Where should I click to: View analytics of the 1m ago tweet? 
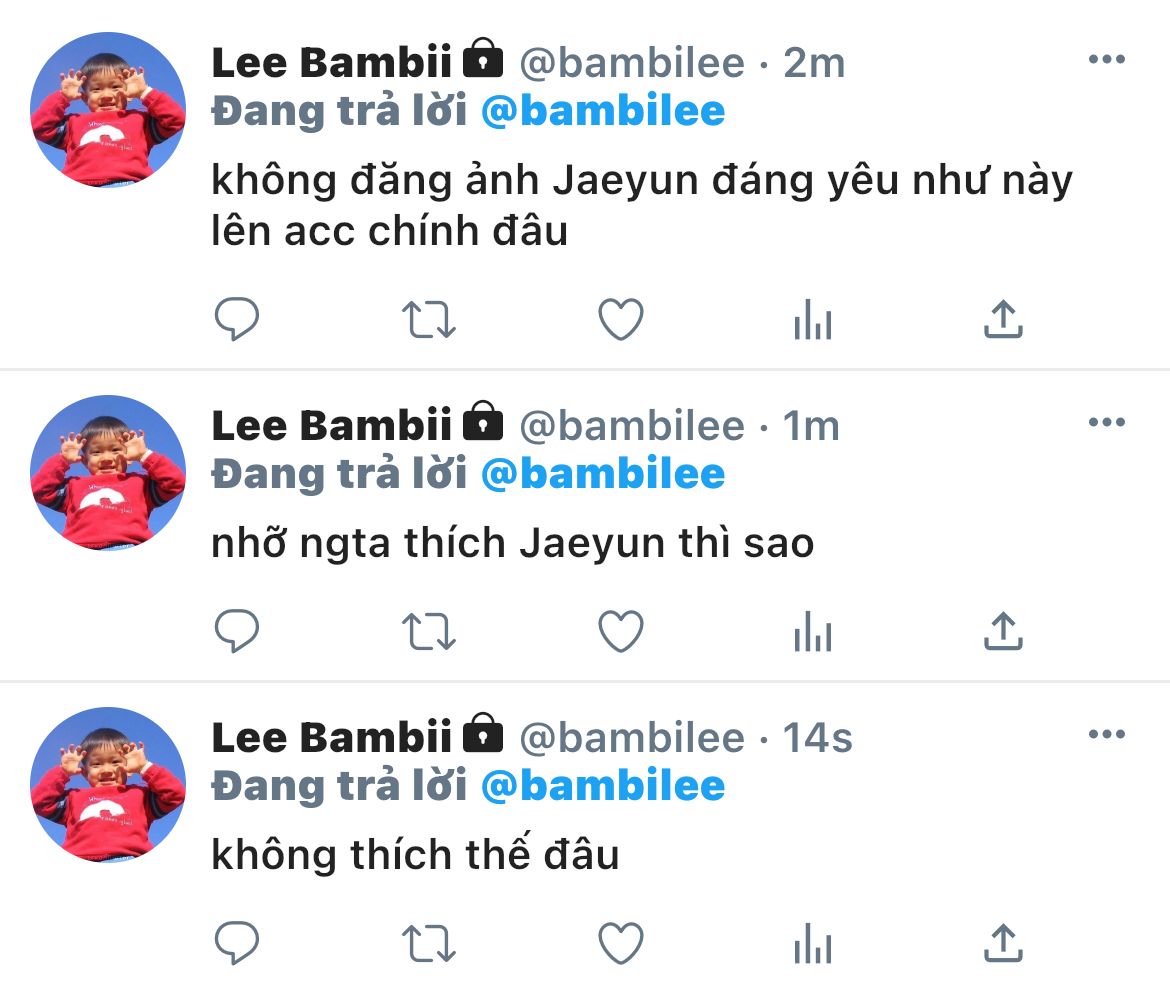[x=813, y=631]
